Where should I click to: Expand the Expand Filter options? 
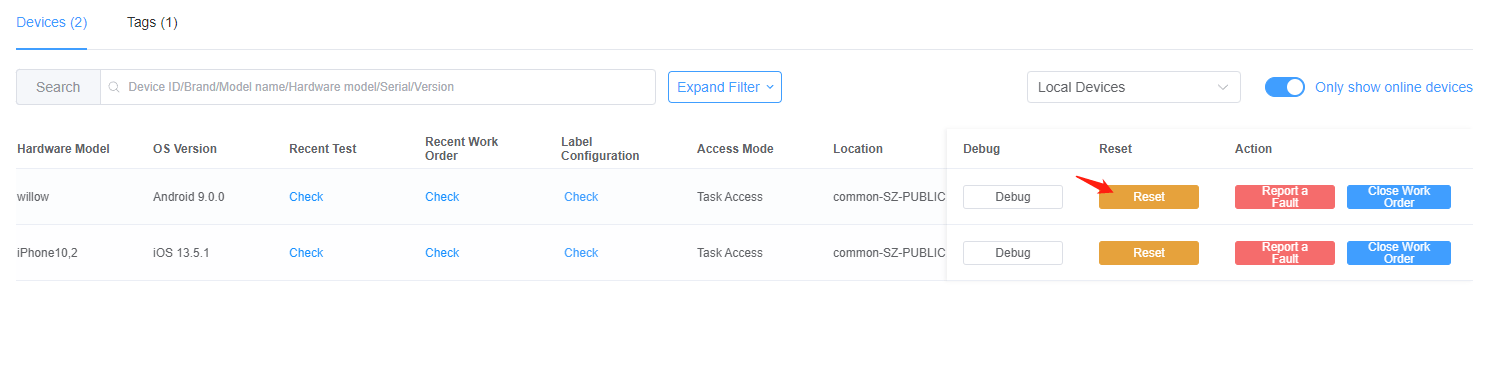pos(725,87)
